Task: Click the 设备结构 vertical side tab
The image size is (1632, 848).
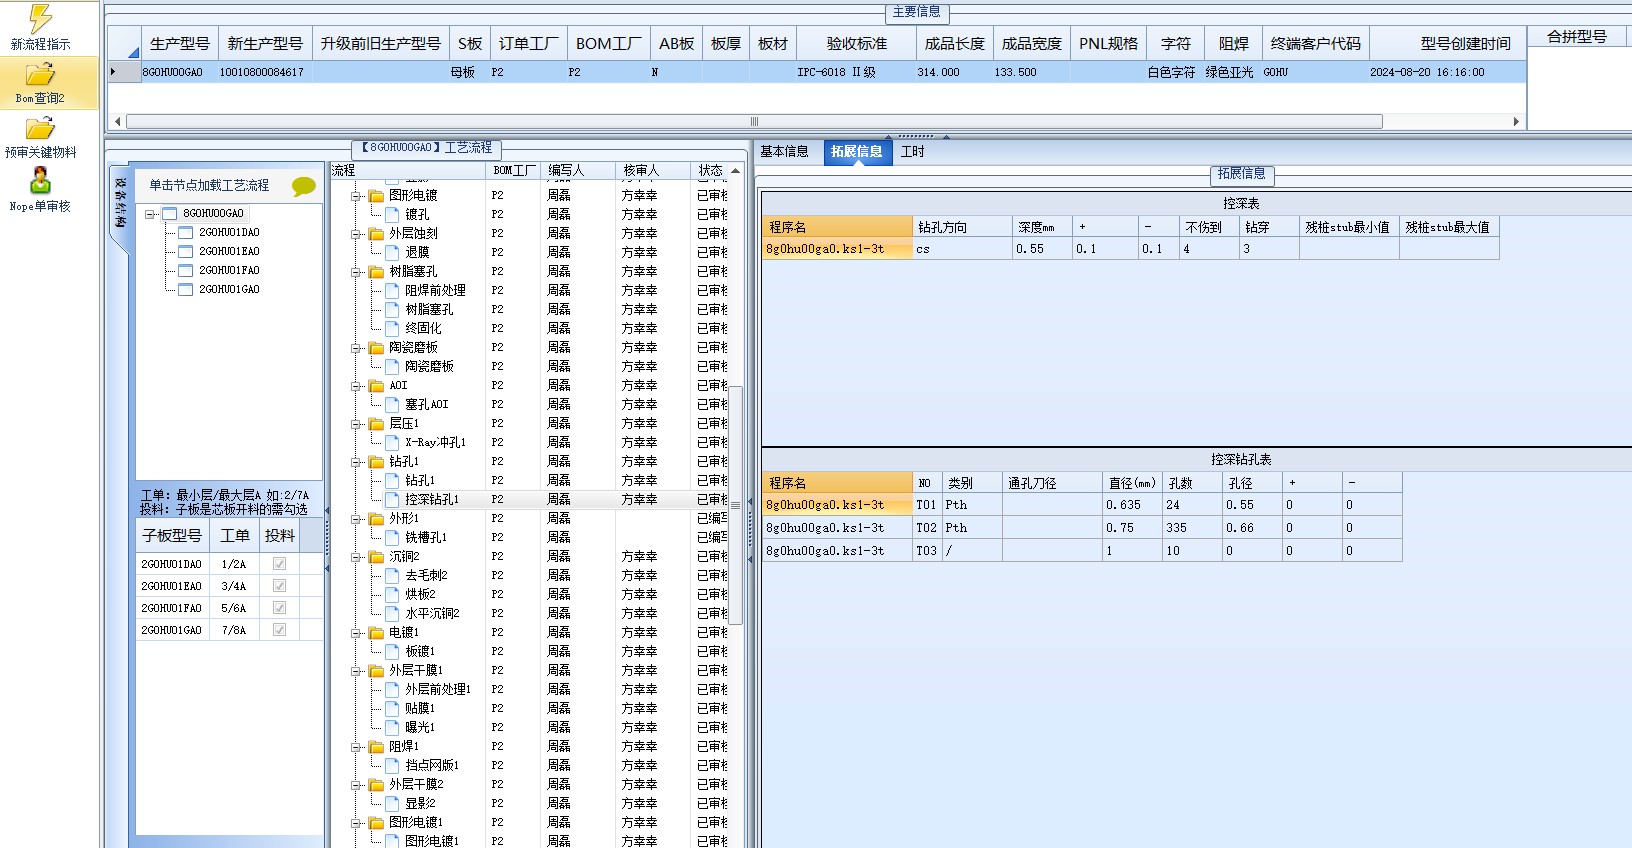Action: pos(120,204)
